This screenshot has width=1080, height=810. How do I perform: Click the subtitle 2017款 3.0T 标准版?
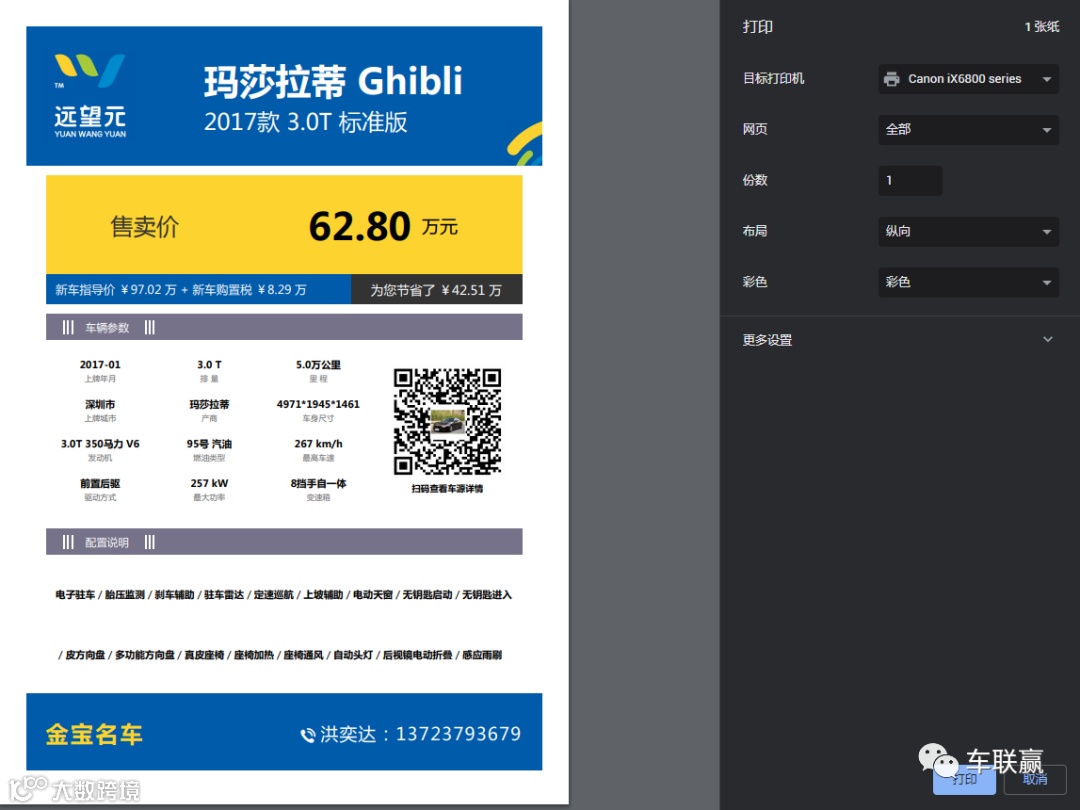pyautogui.click(x=305, y=123)
